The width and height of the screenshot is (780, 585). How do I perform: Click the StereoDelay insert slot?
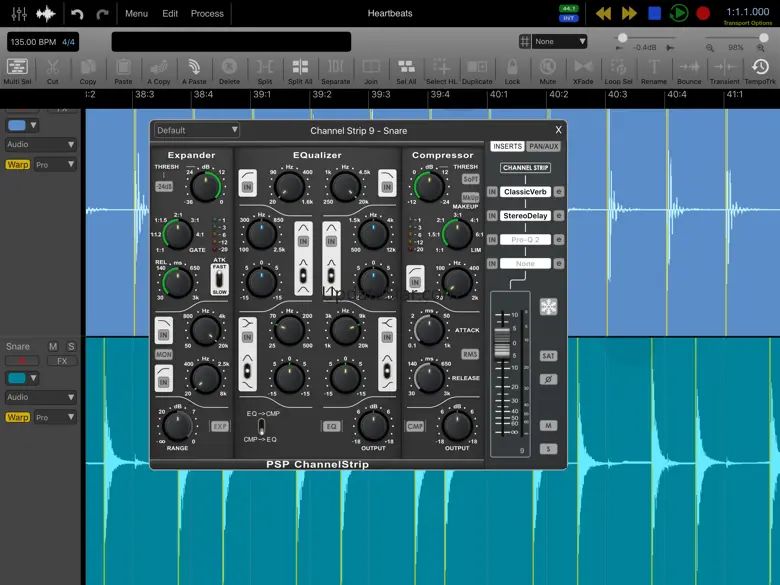[x=525, y=216]
